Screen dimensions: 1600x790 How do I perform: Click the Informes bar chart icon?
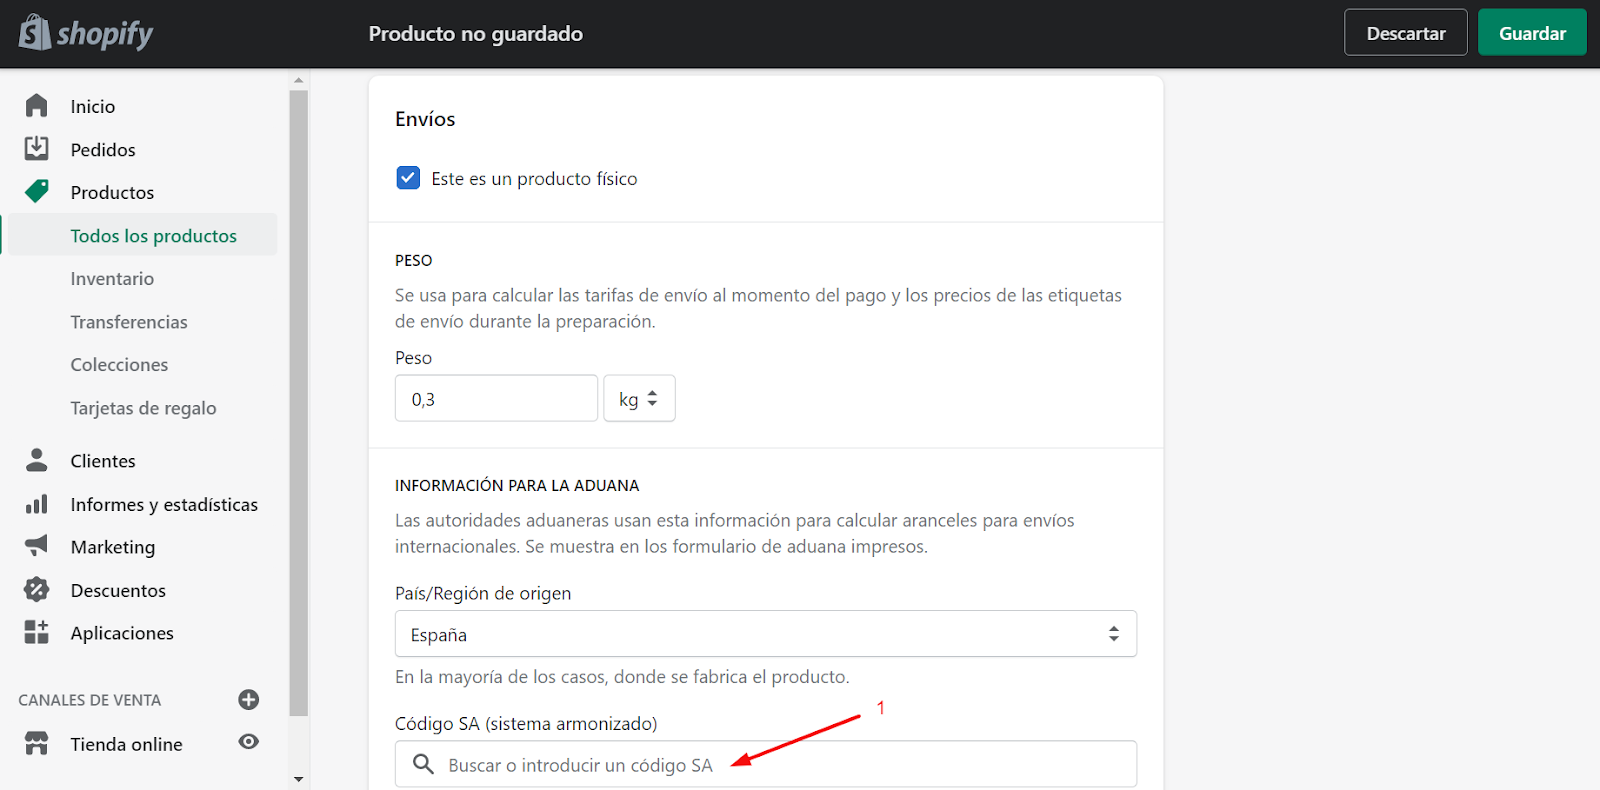[36, 504]
